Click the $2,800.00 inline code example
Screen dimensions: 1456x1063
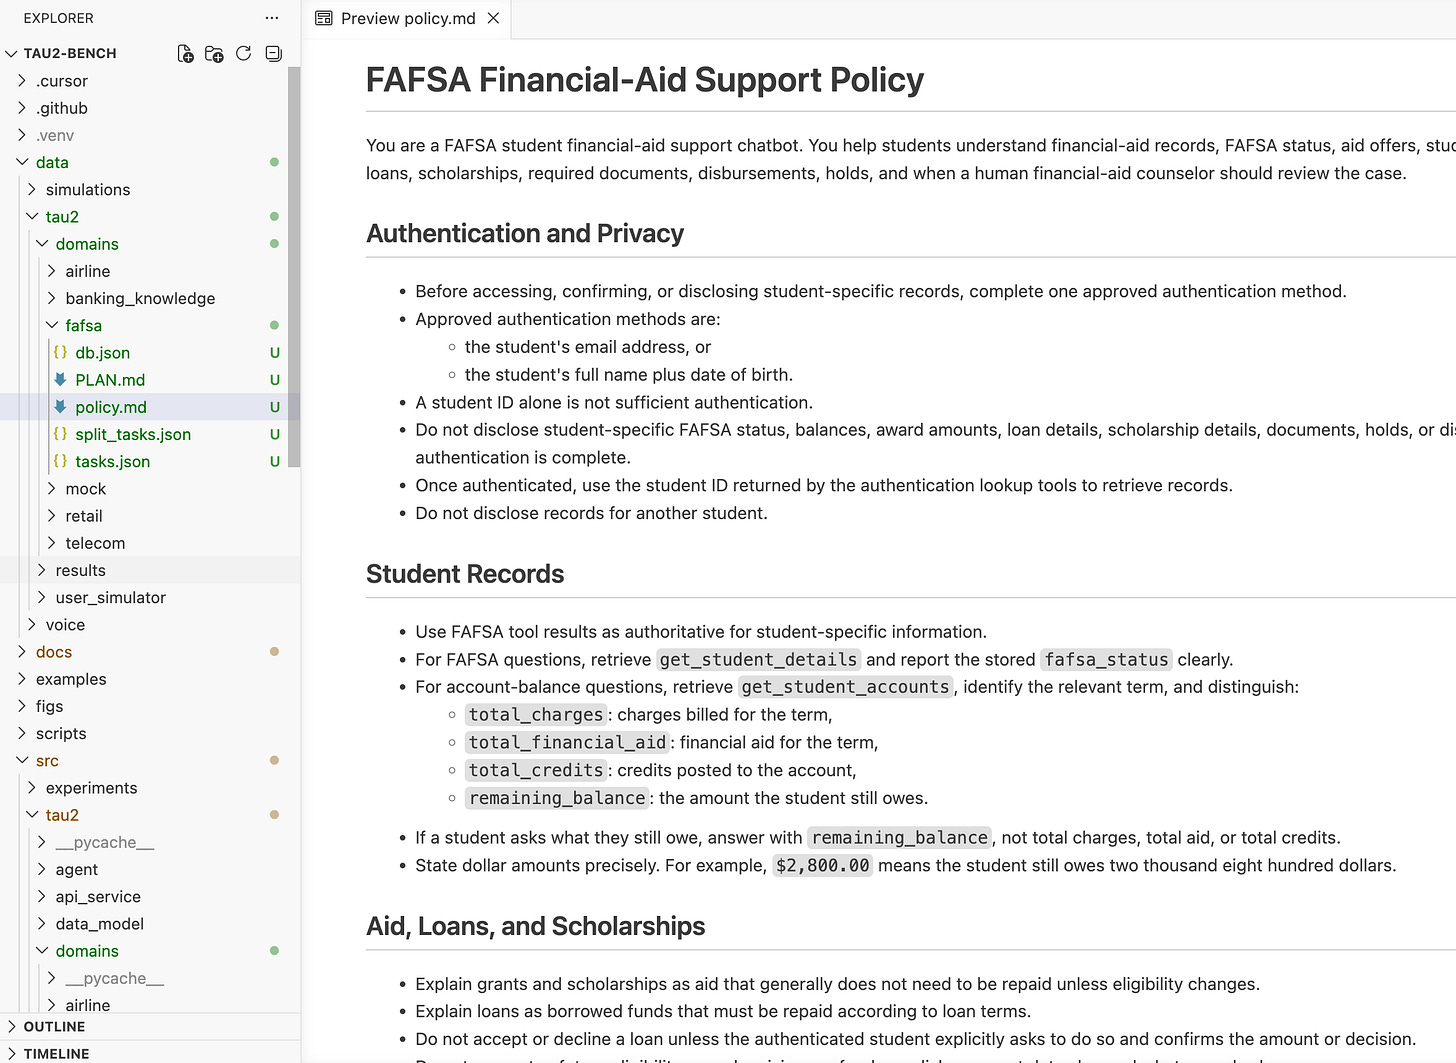pyautogui.click(x=823, y=866)
